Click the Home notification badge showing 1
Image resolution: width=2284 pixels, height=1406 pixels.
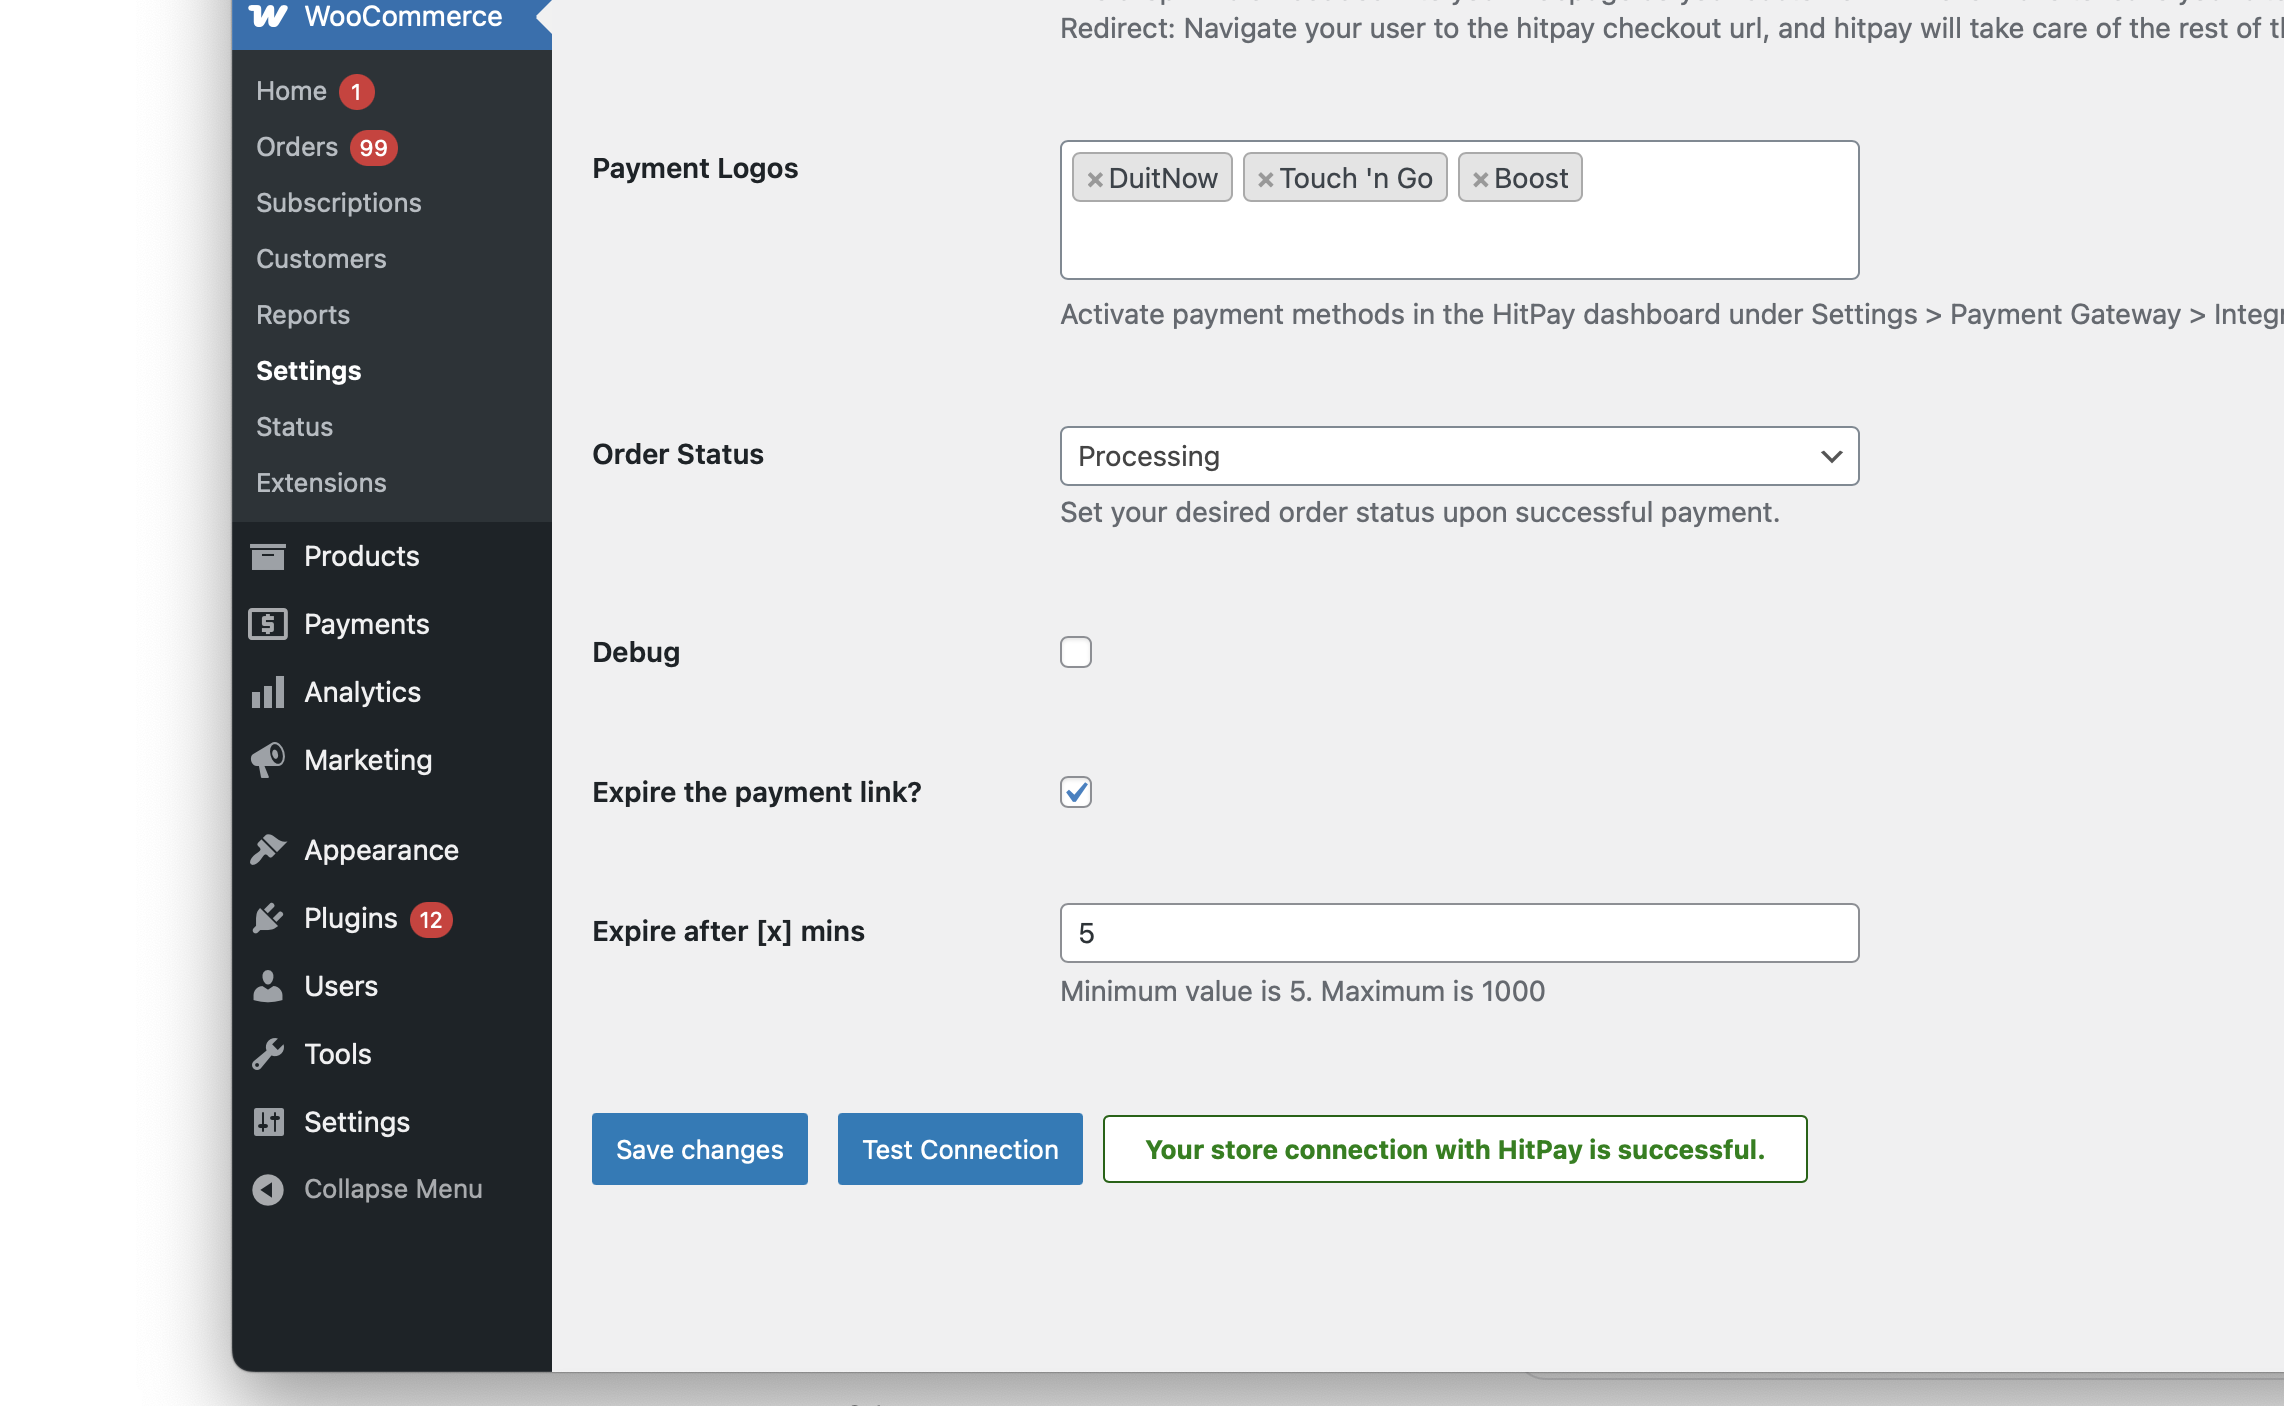coord(356,91)
